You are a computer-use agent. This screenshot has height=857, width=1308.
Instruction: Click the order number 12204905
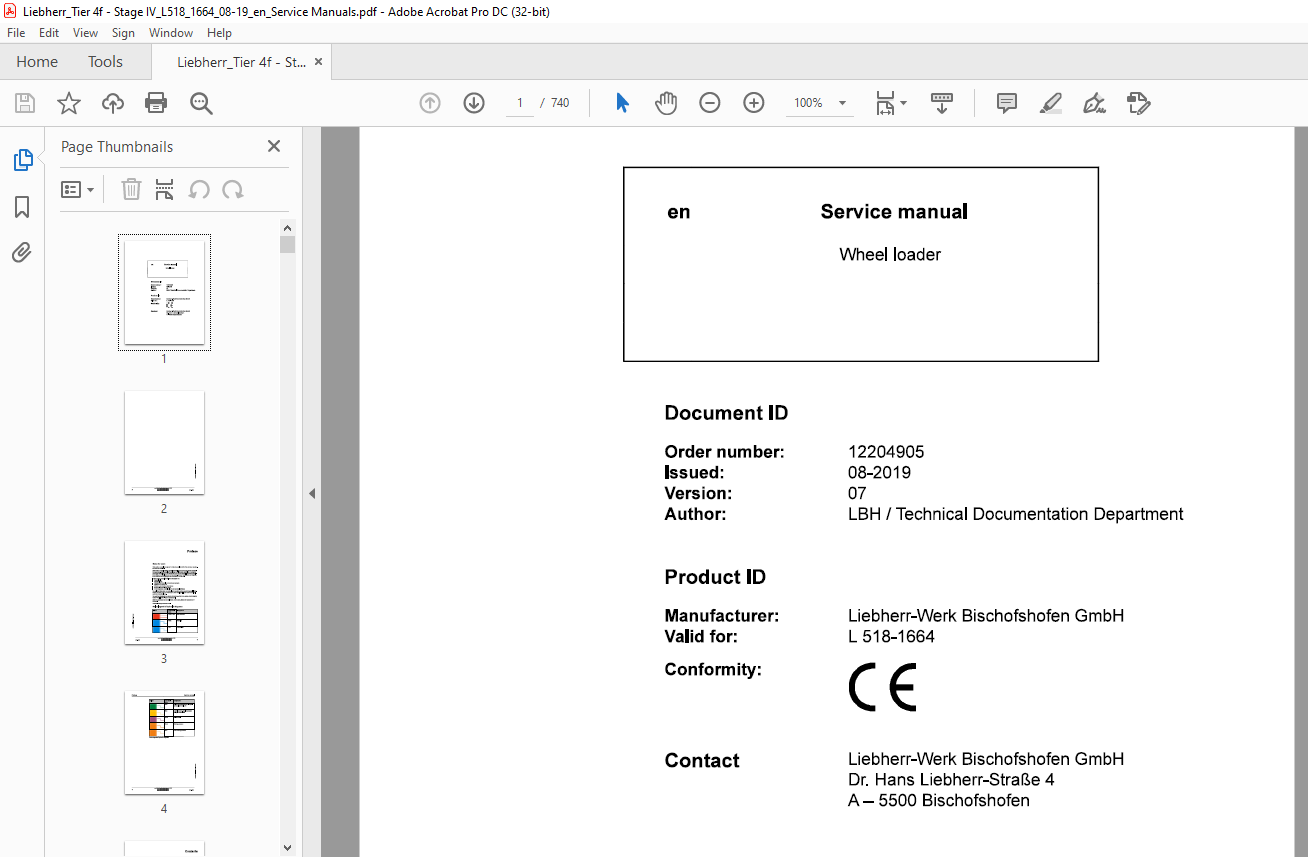(x=886, y=452)
